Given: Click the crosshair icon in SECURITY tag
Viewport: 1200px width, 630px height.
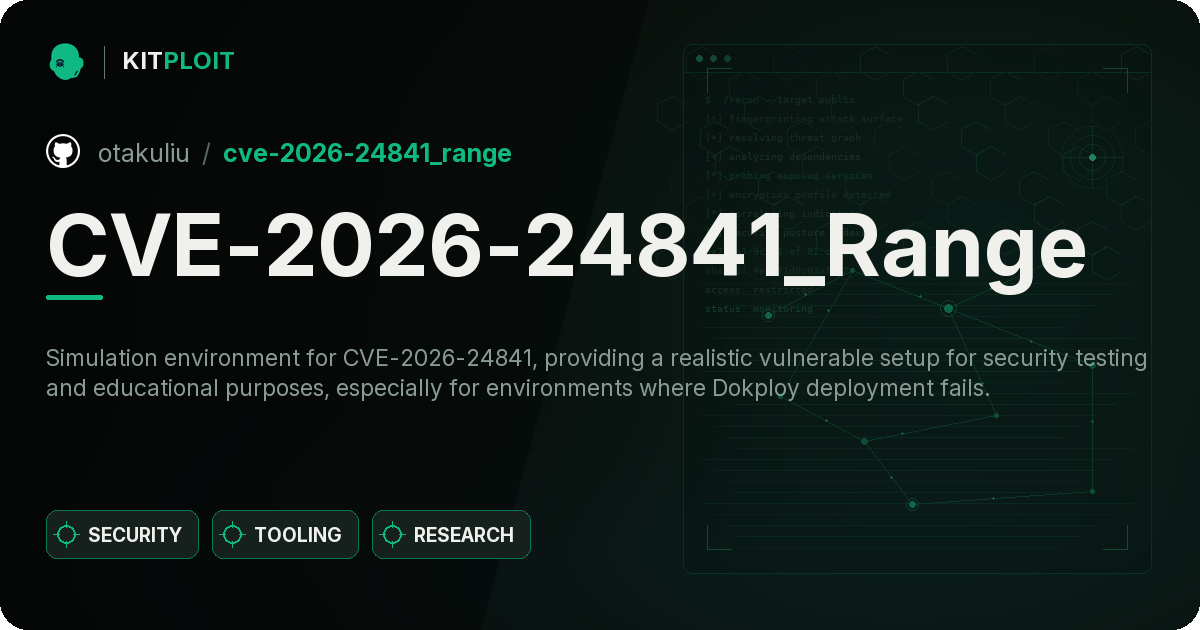Looking at the screenshot, I should (x=67, y=535).
